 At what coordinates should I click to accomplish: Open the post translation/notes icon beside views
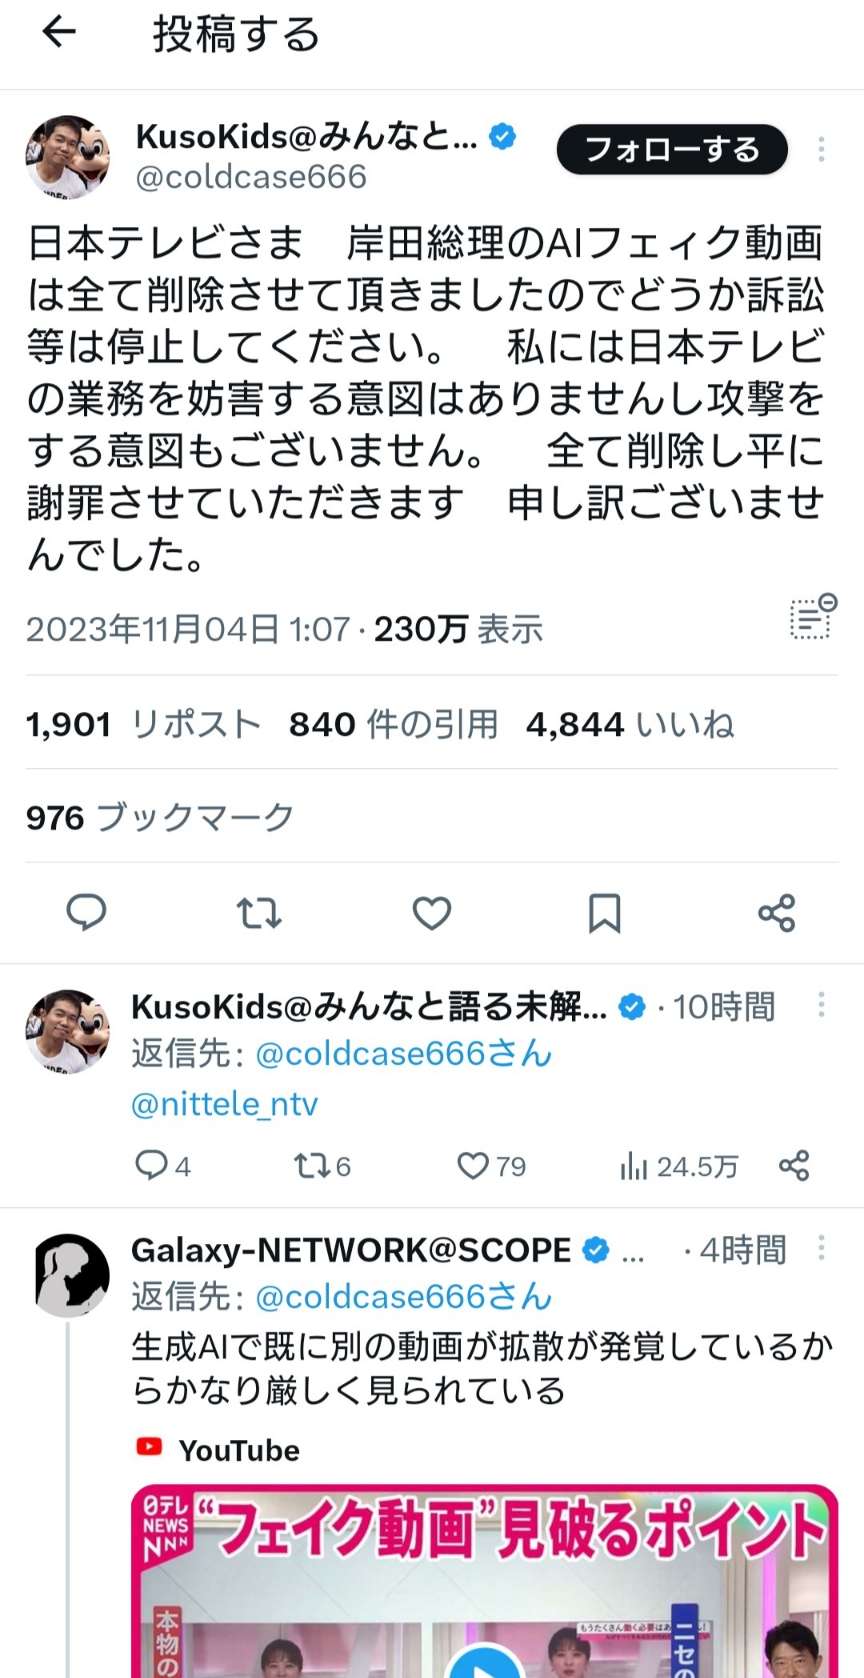click(x=812, y=616)
